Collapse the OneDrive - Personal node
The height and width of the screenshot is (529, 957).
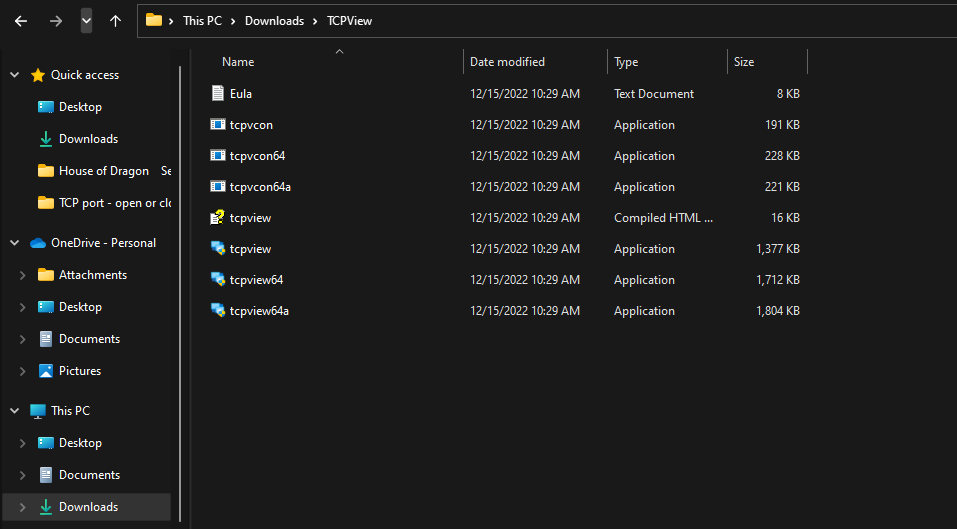[15, 243]
